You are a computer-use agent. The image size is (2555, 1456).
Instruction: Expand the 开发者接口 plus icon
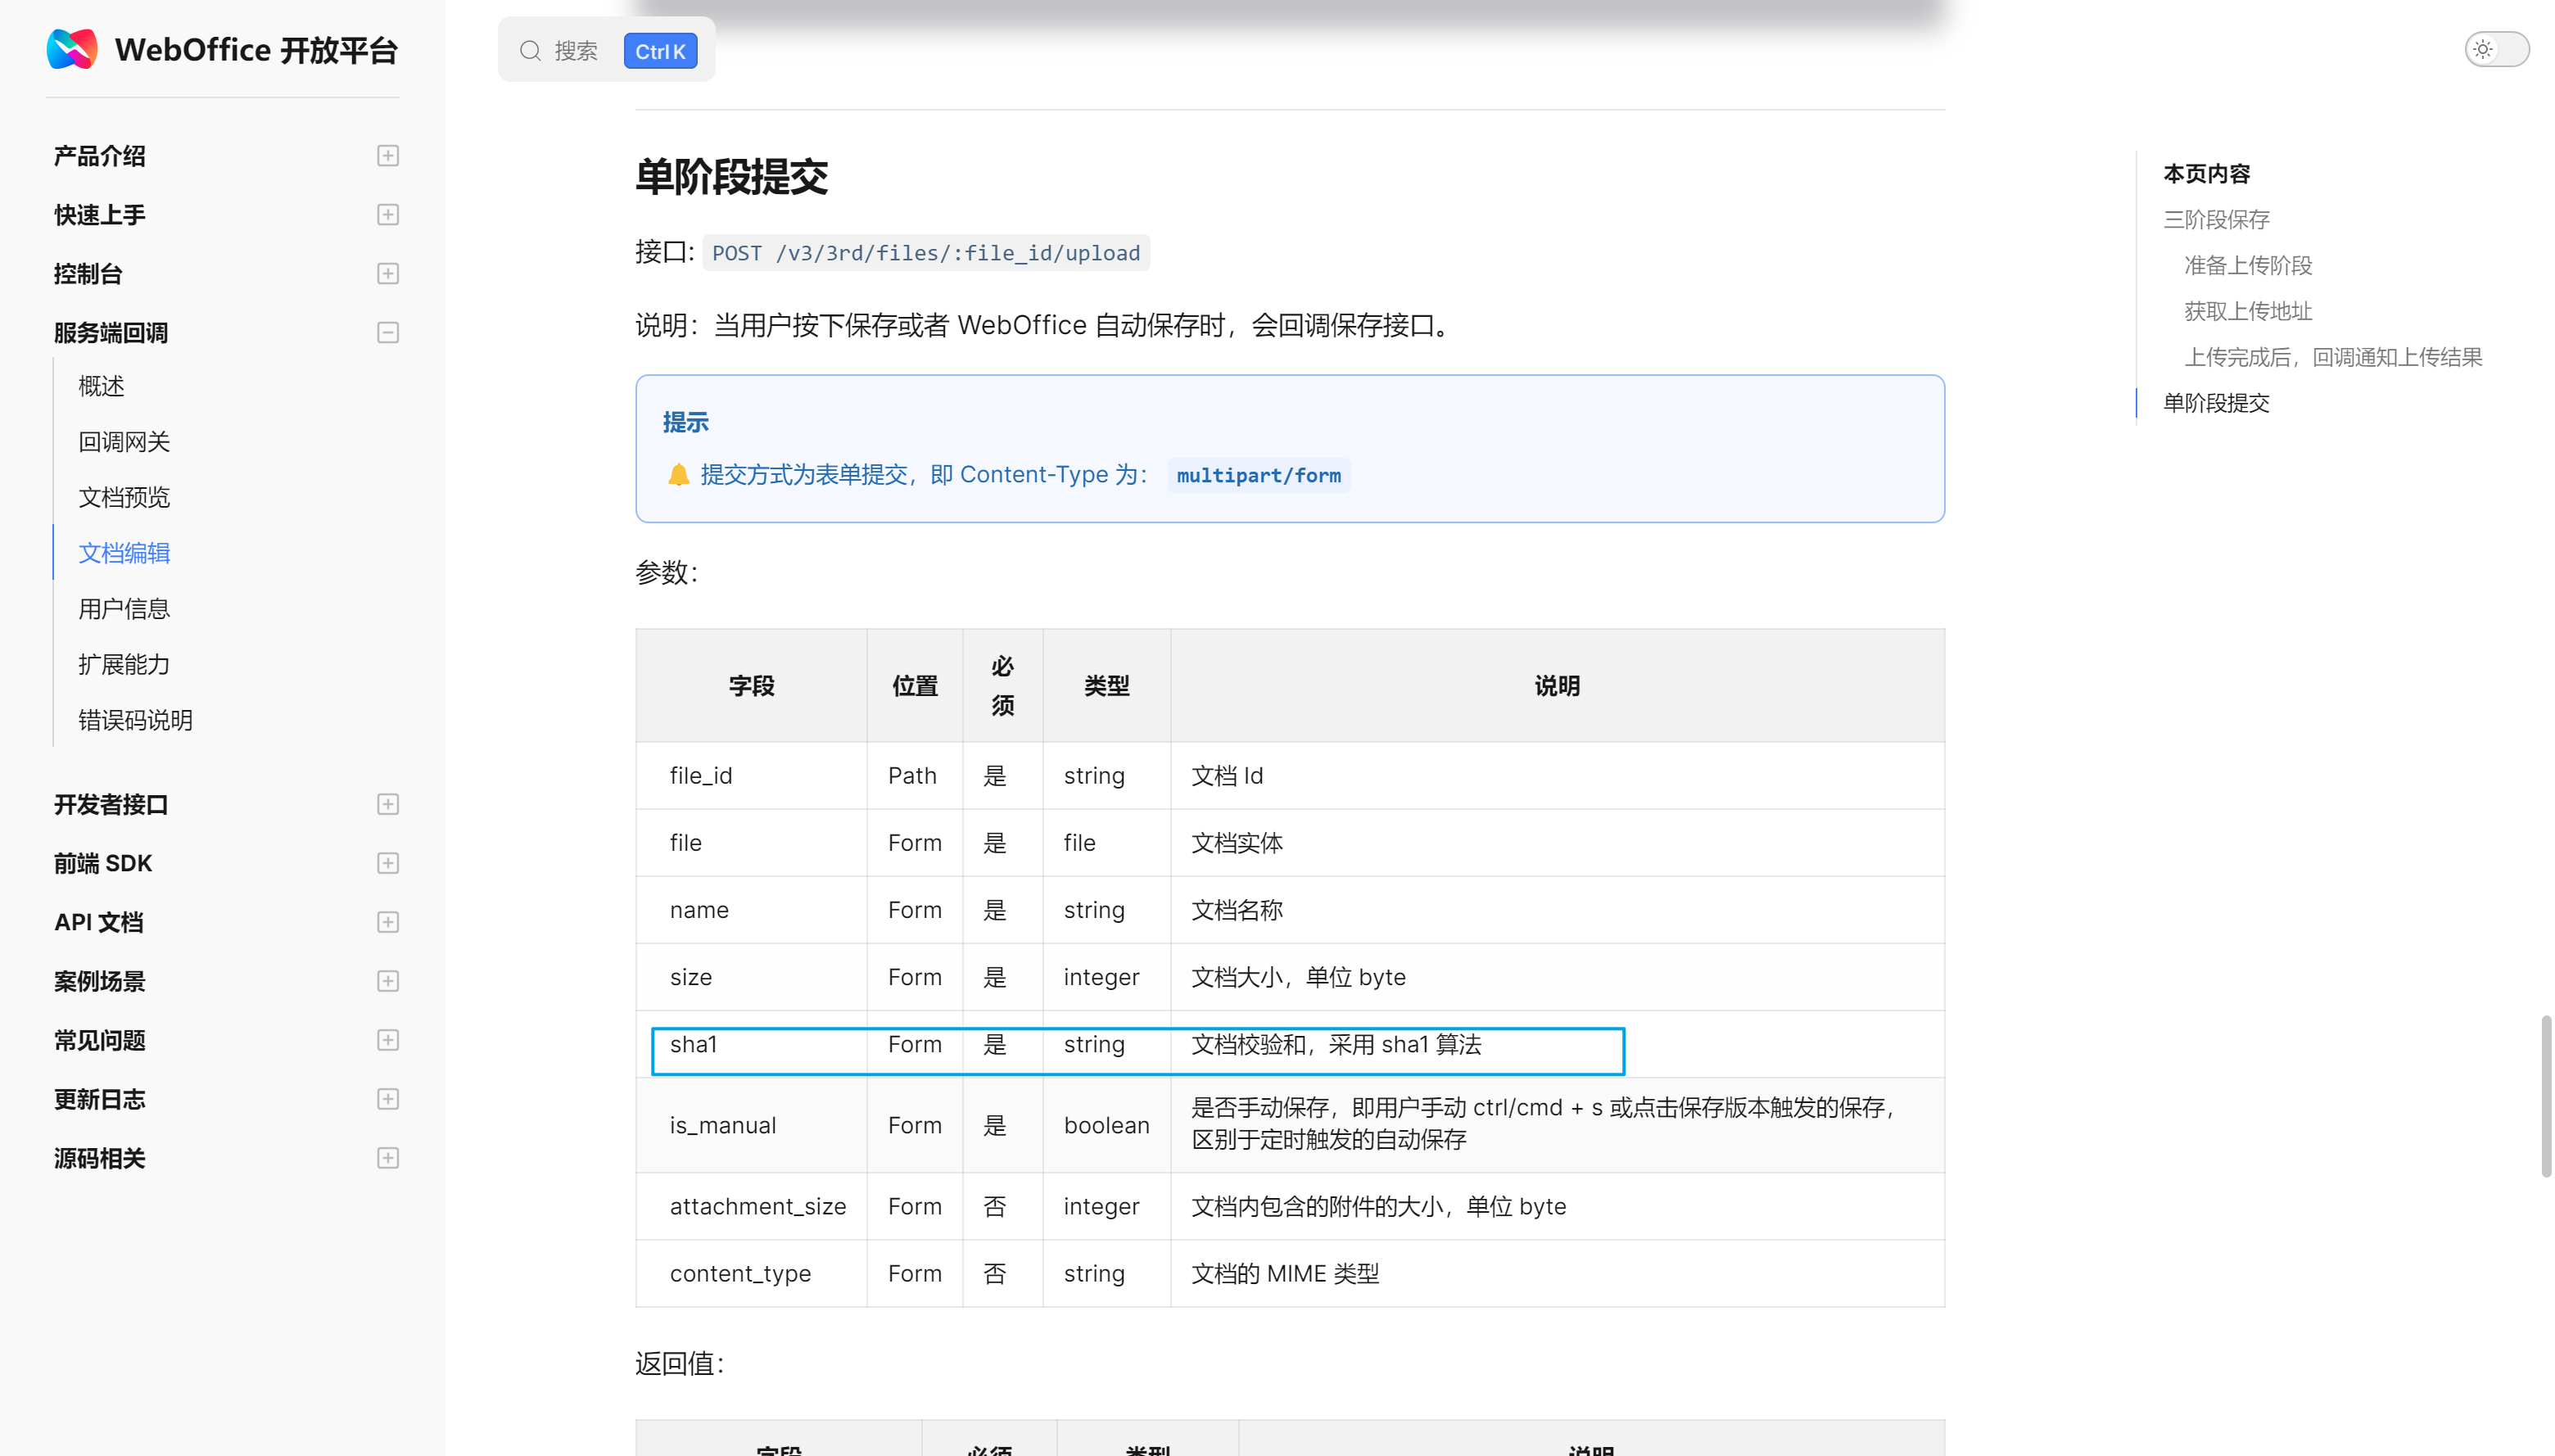coord(388,805)
